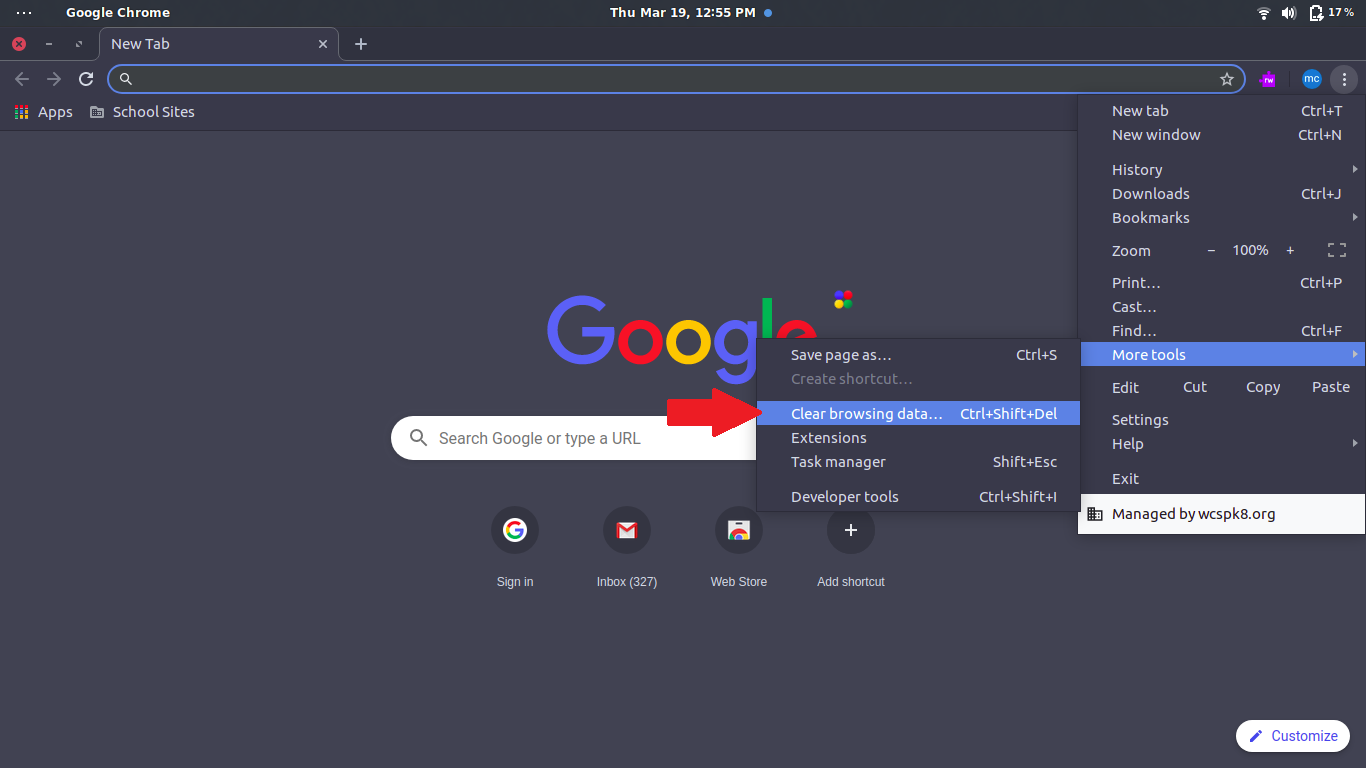
Task: Increase zoom with the plus button
Action: point(1290,251)
